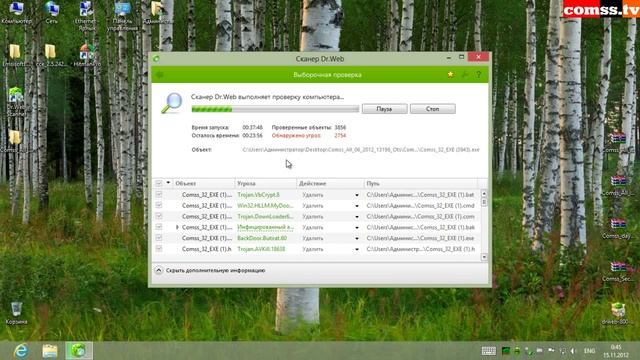
Task: Toggle the select-all checkbox in table header
Action: (x=159, y=183)
